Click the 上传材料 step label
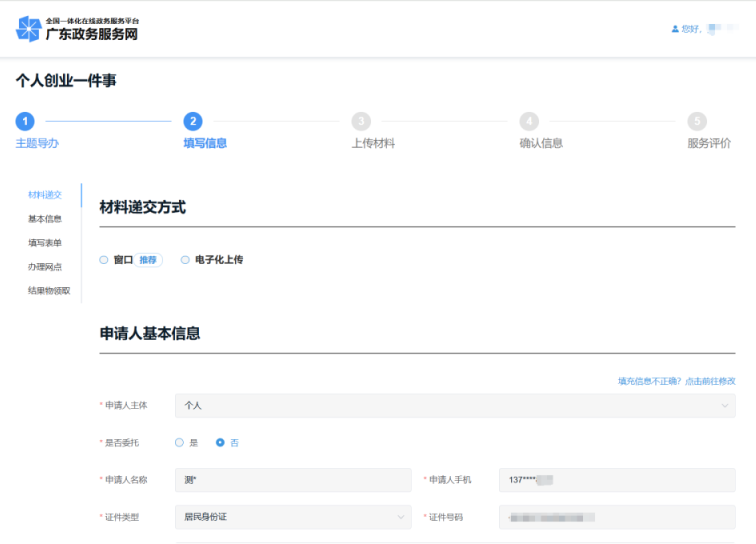 [x=373, y=143]
